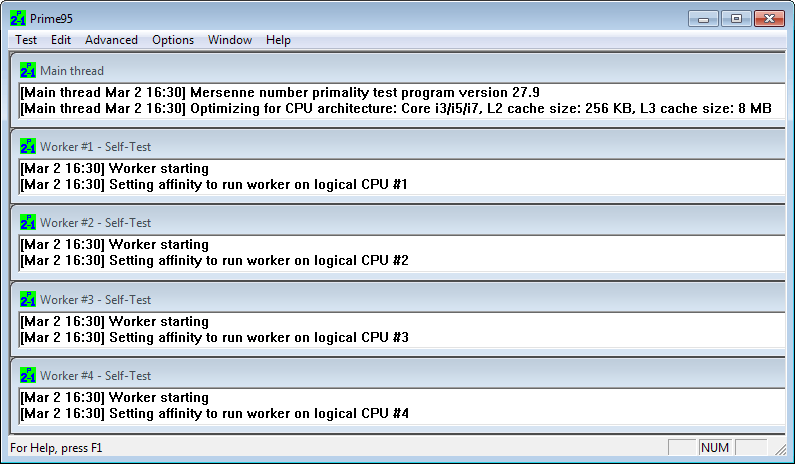
Task: Open the Test menu
Action: pos(26,40)
